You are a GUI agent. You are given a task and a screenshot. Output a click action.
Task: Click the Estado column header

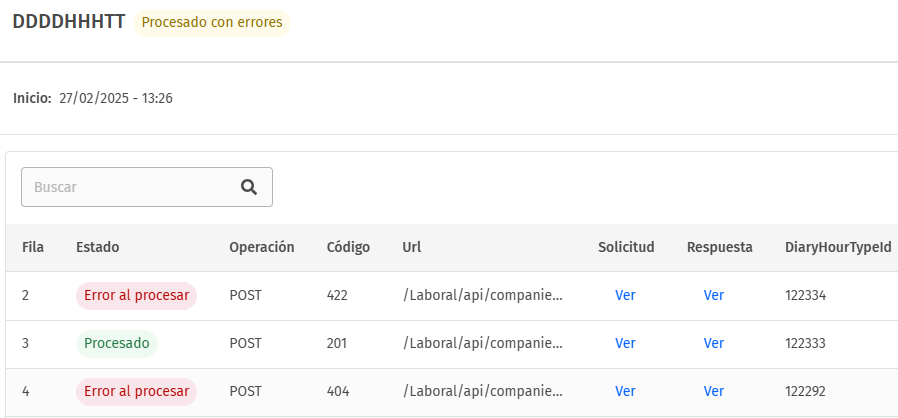click(98, 247)
